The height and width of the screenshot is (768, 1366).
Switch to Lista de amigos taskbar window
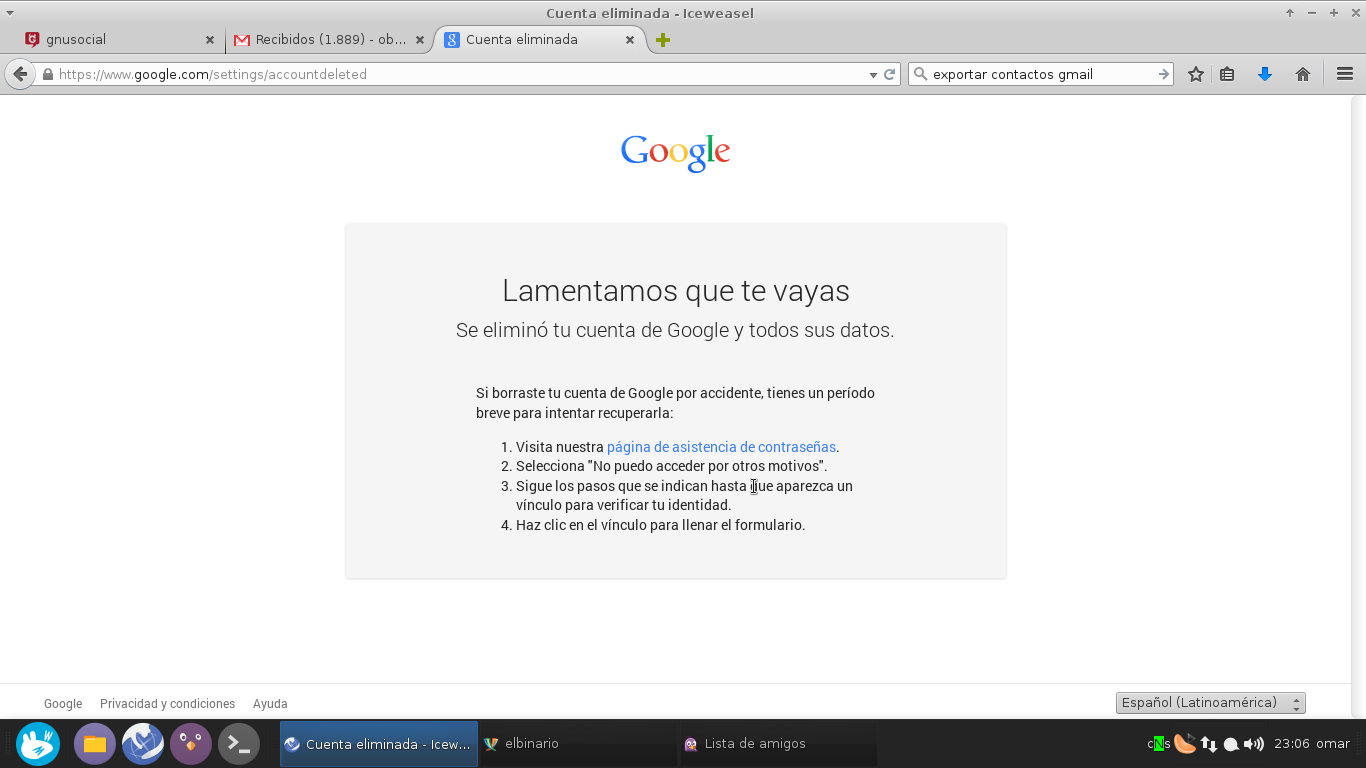point(777,744)
